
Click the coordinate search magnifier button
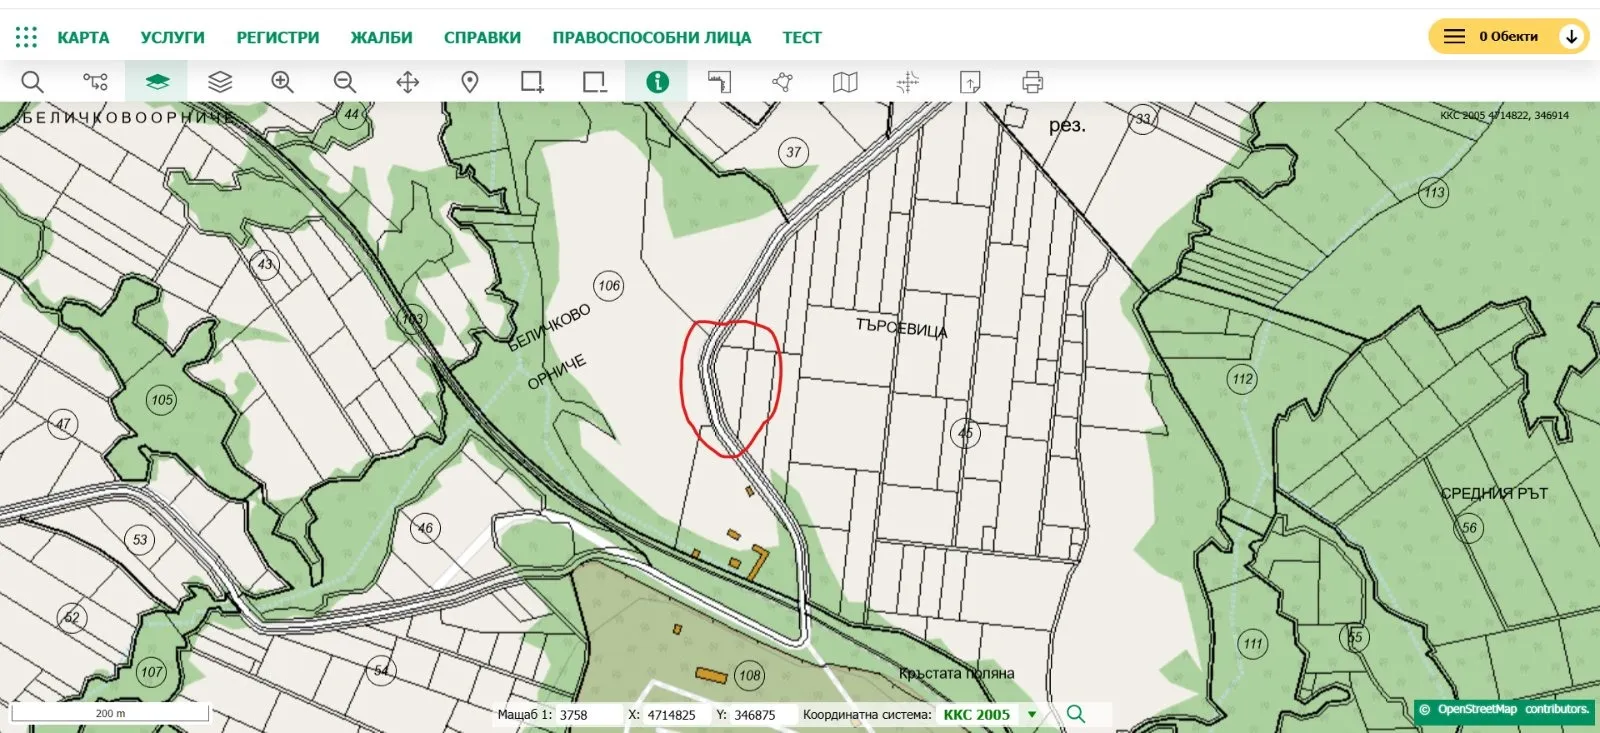point(1076,714)
